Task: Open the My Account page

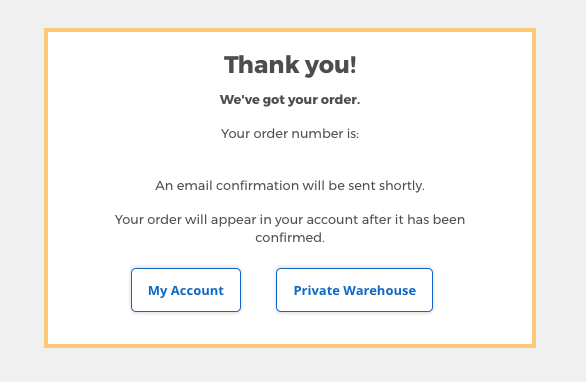Action: click(186, 290)
